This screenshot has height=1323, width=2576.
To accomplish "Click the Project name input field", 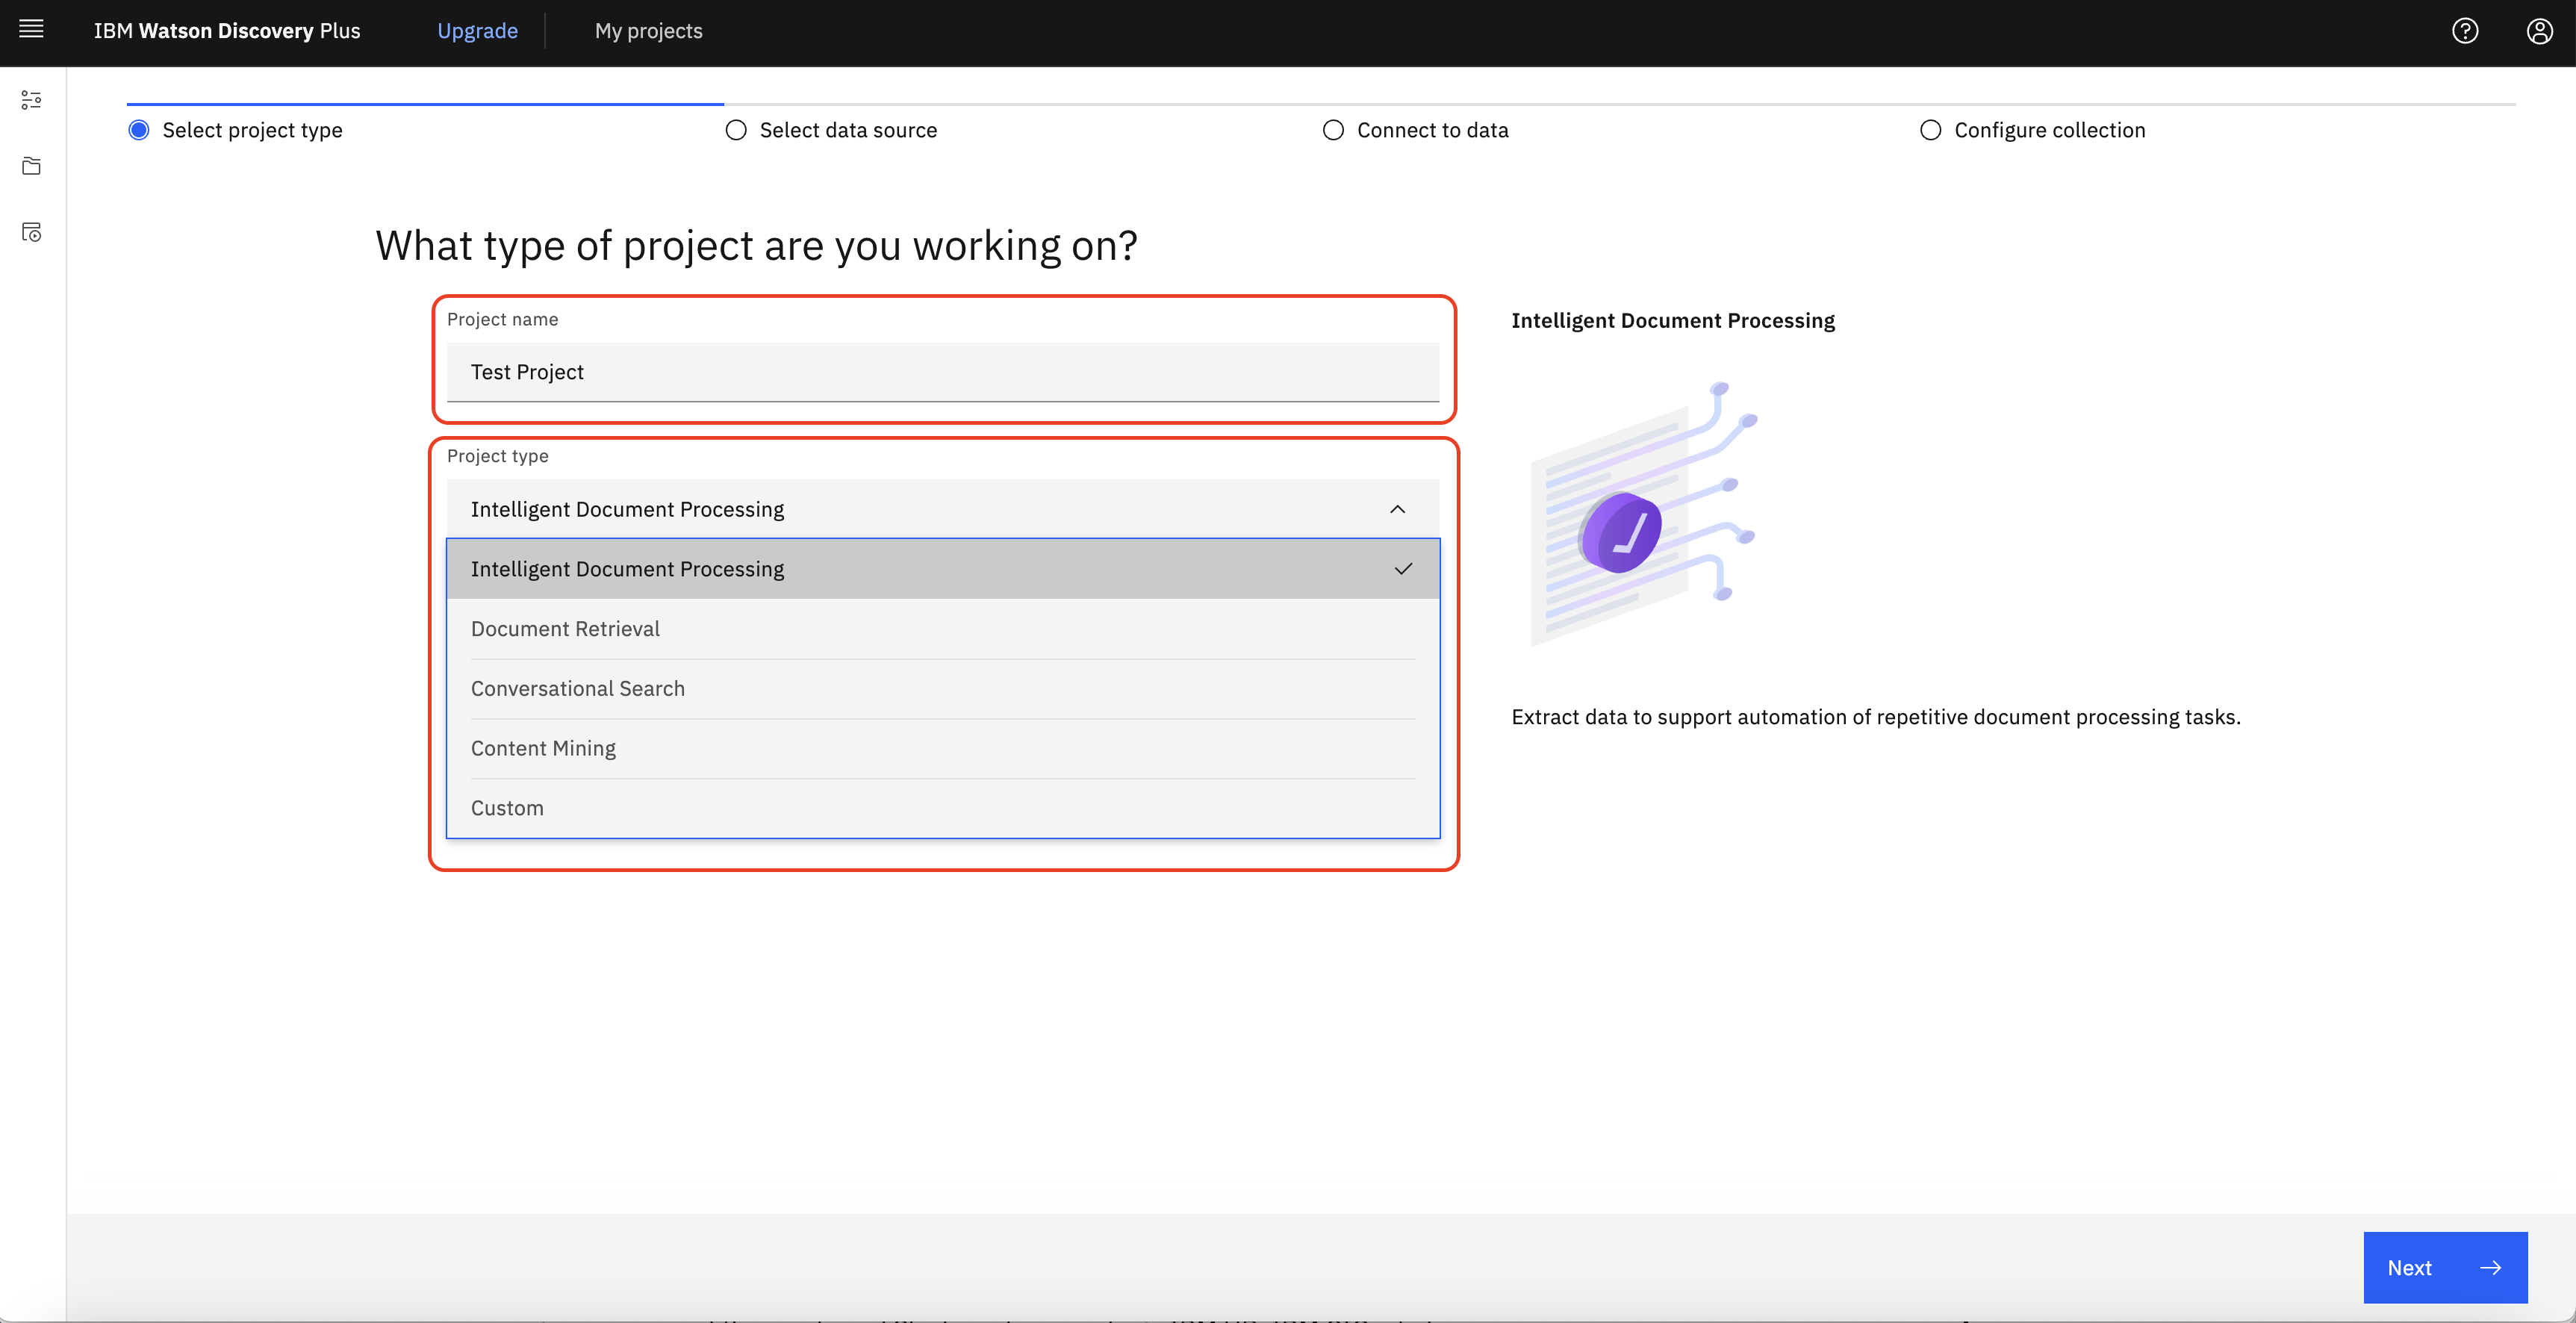I will coord(943,371).
